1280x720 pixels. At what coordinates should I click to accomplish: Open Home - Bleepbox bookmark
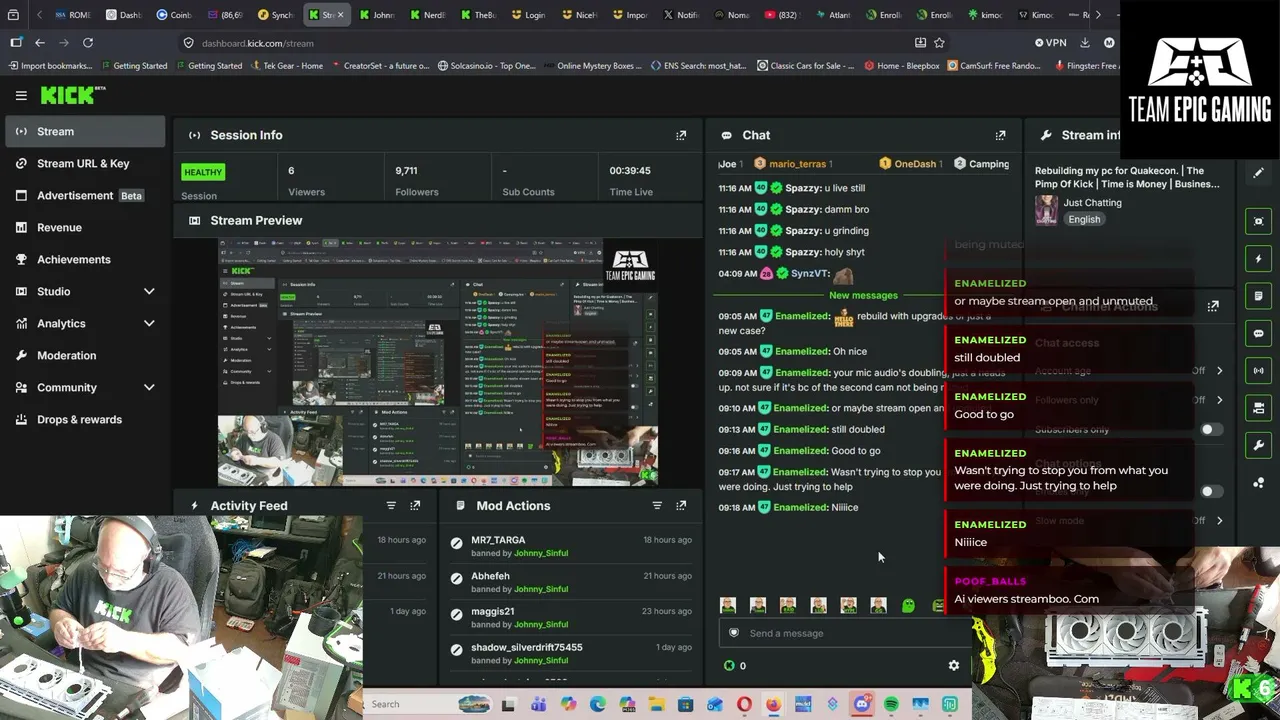[x=901, y=66]
